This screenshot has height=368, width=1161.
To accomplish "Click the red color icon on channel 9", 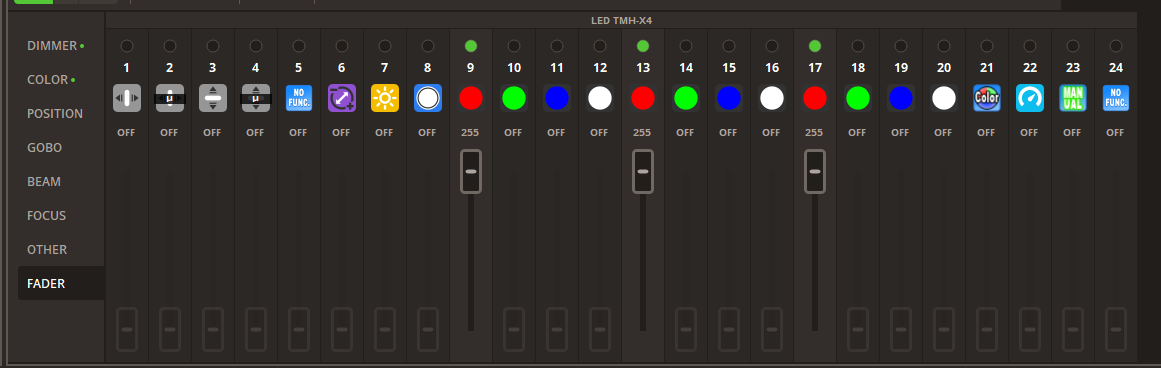I will [x=470, y=98].
